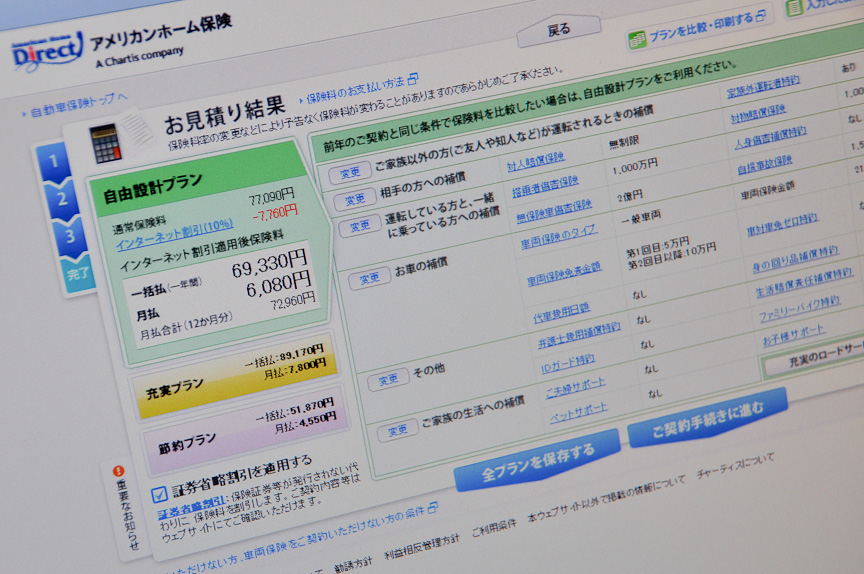The image size is (864, 574).
Task: Open プランを比較・印刷する
Action: point(700,28)
